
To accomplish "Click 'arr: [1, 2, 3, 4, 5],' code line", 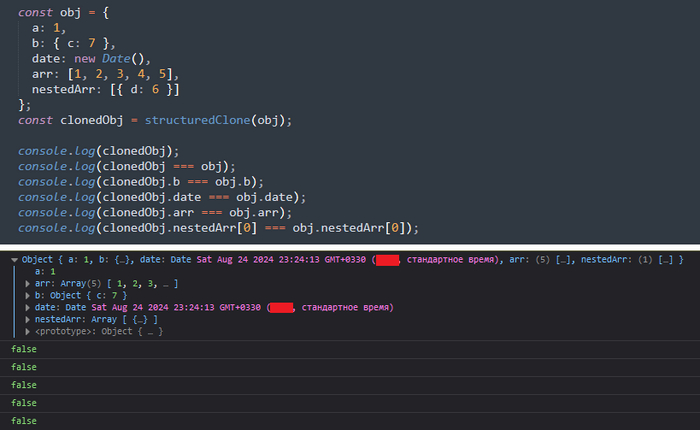I will click(105, 74).
